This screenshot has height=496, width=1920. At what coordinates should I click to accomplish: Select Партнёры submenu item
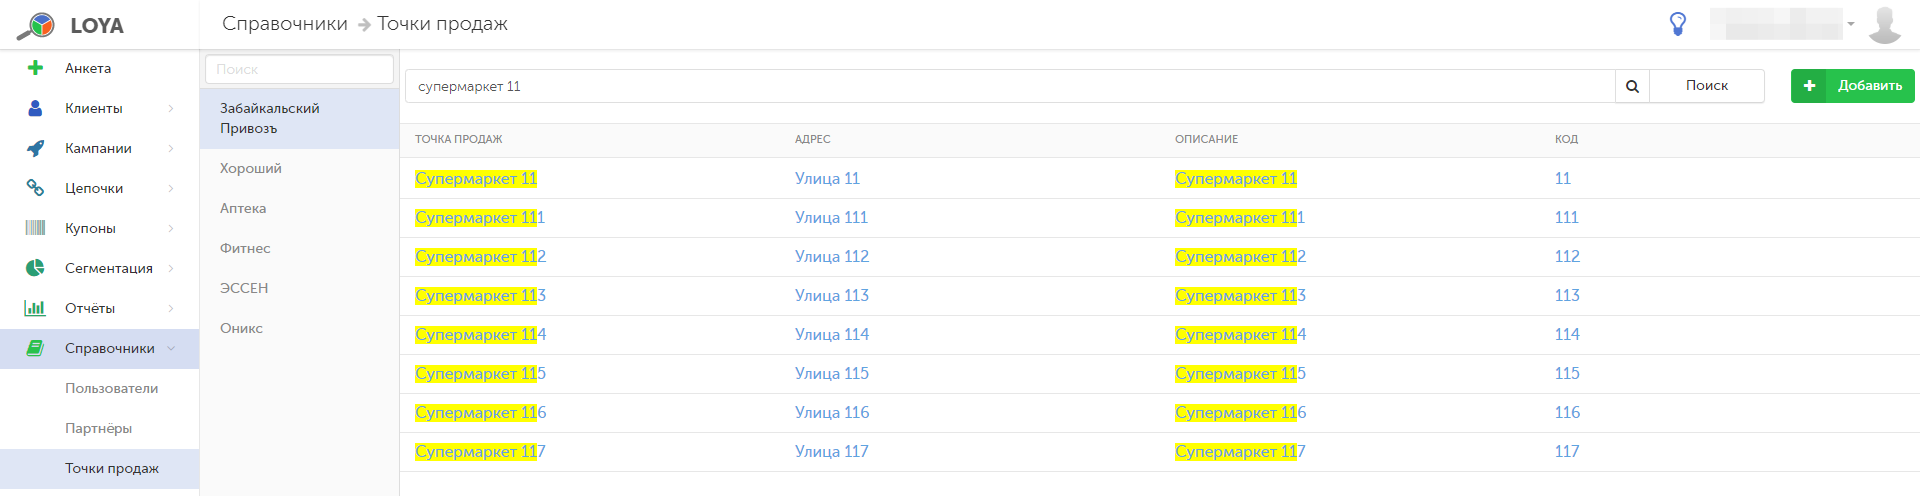coord(99,428)
